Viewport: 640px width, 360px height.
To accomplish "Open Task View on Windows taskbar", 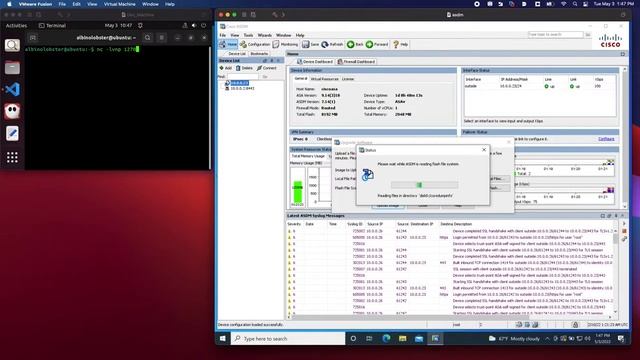I will pyautogui.click(x=369, y=338).
